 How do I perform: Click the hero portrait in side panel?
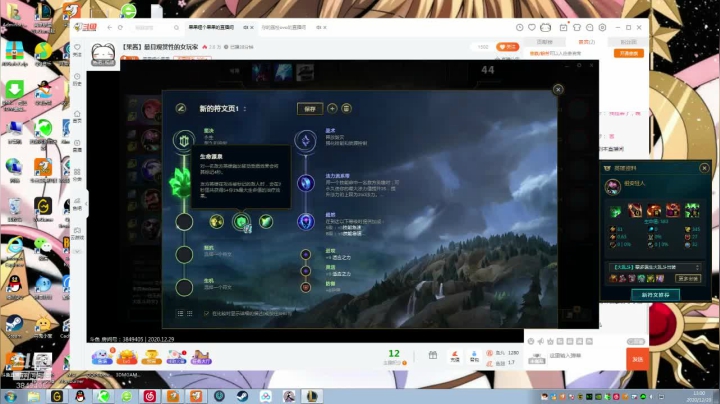point(613,187)
